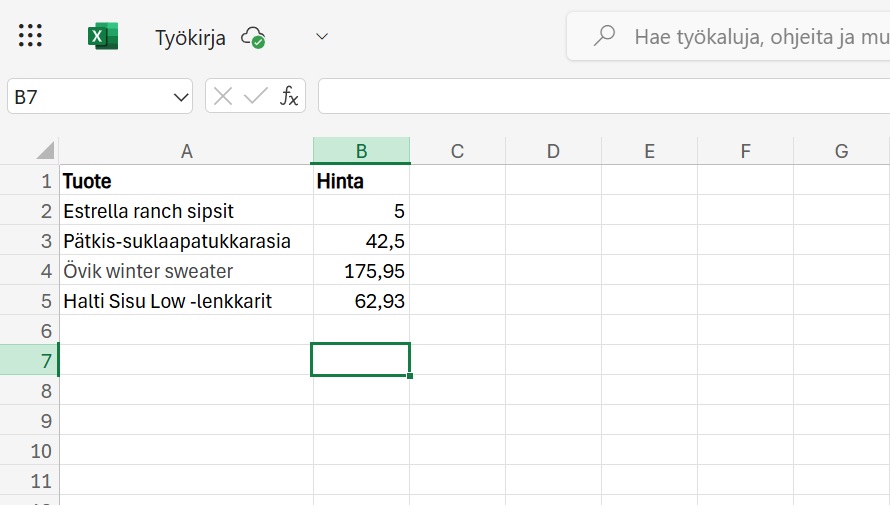Image resolution: width=890 pixels, height=507 pixels.
Task: Expand the workbook title chevron menu
Action: click(x=322, y=37)
